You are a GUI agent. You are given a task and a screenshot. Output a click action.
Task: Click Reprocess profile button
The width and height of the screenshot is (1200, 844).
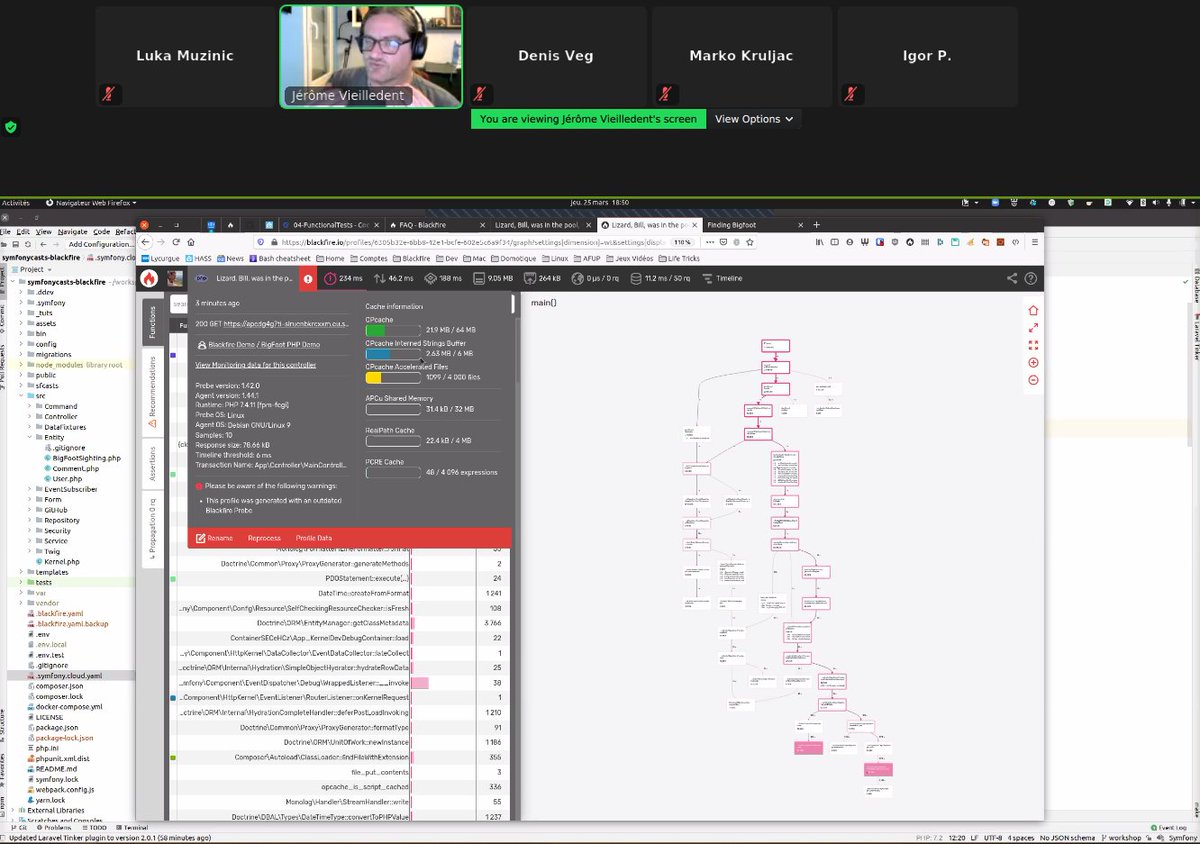264,538
